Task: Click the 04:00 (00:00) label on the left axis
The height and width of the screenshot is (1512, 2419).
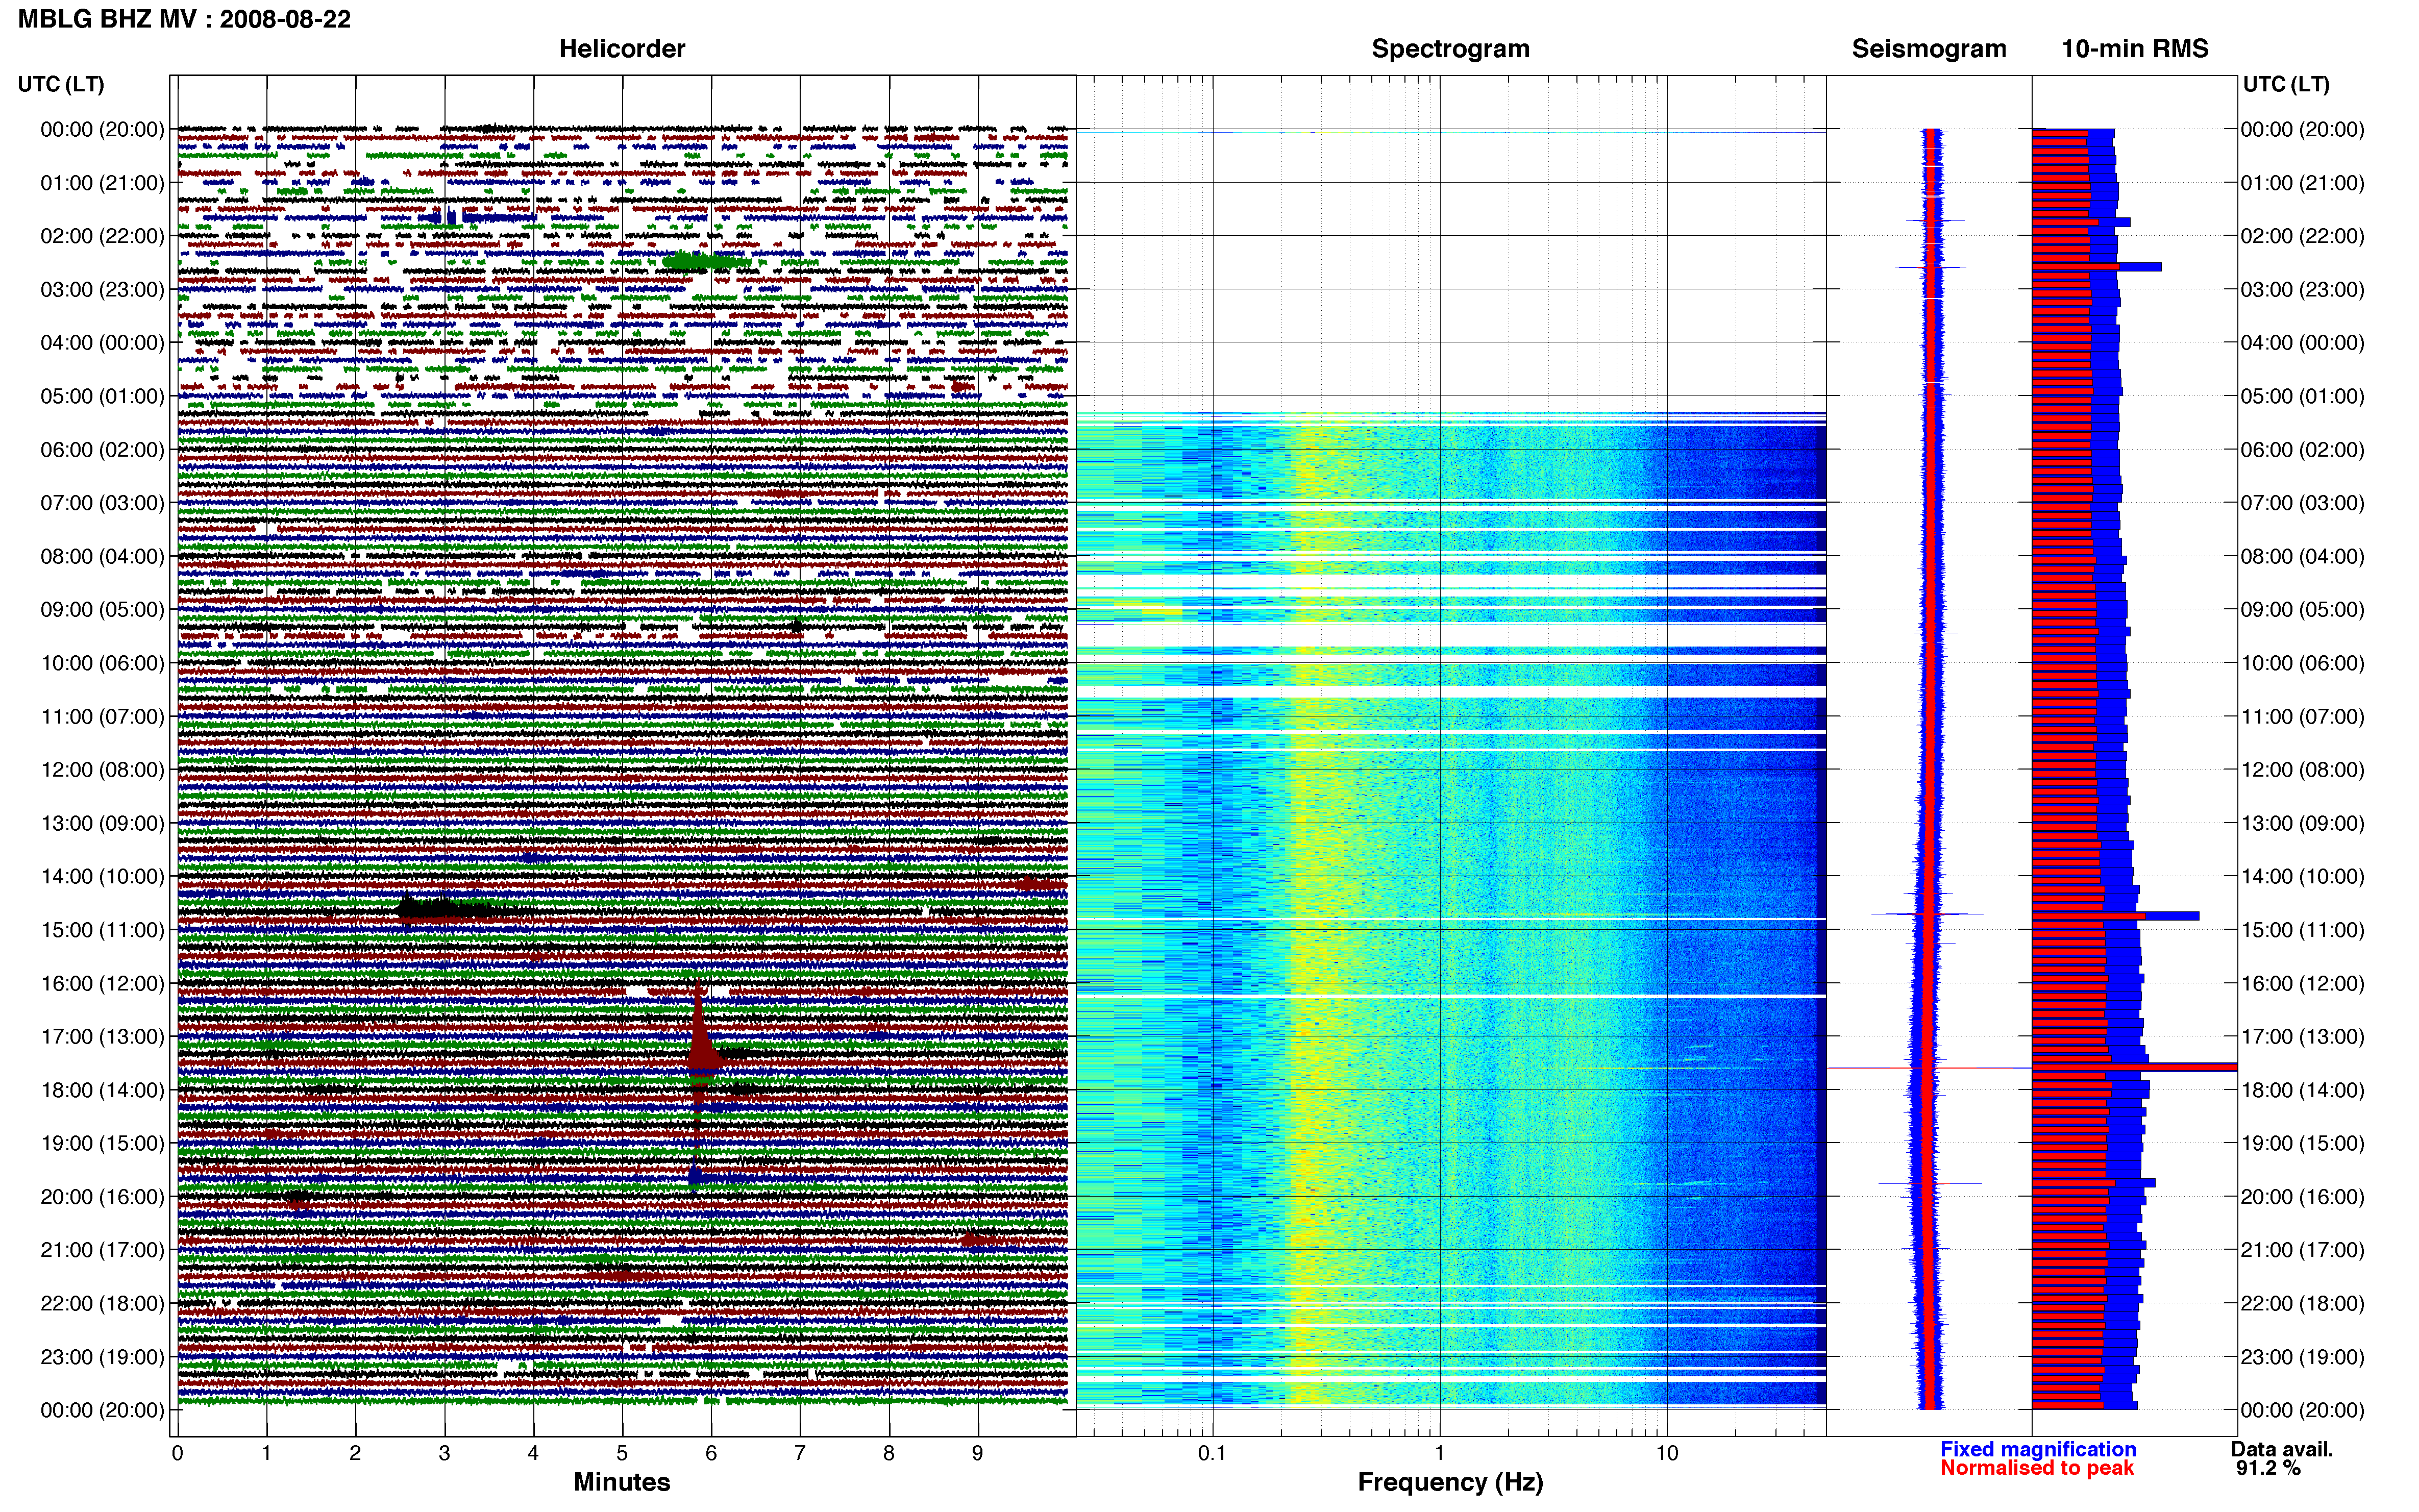Action: coord(102,343)
